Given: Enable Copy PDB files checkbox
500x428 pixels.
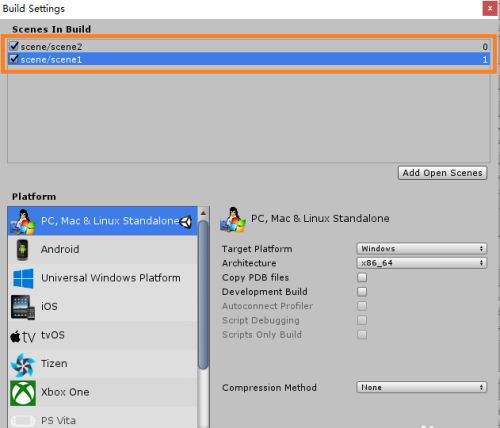Looking at the screenshot, I should (362, 277).
